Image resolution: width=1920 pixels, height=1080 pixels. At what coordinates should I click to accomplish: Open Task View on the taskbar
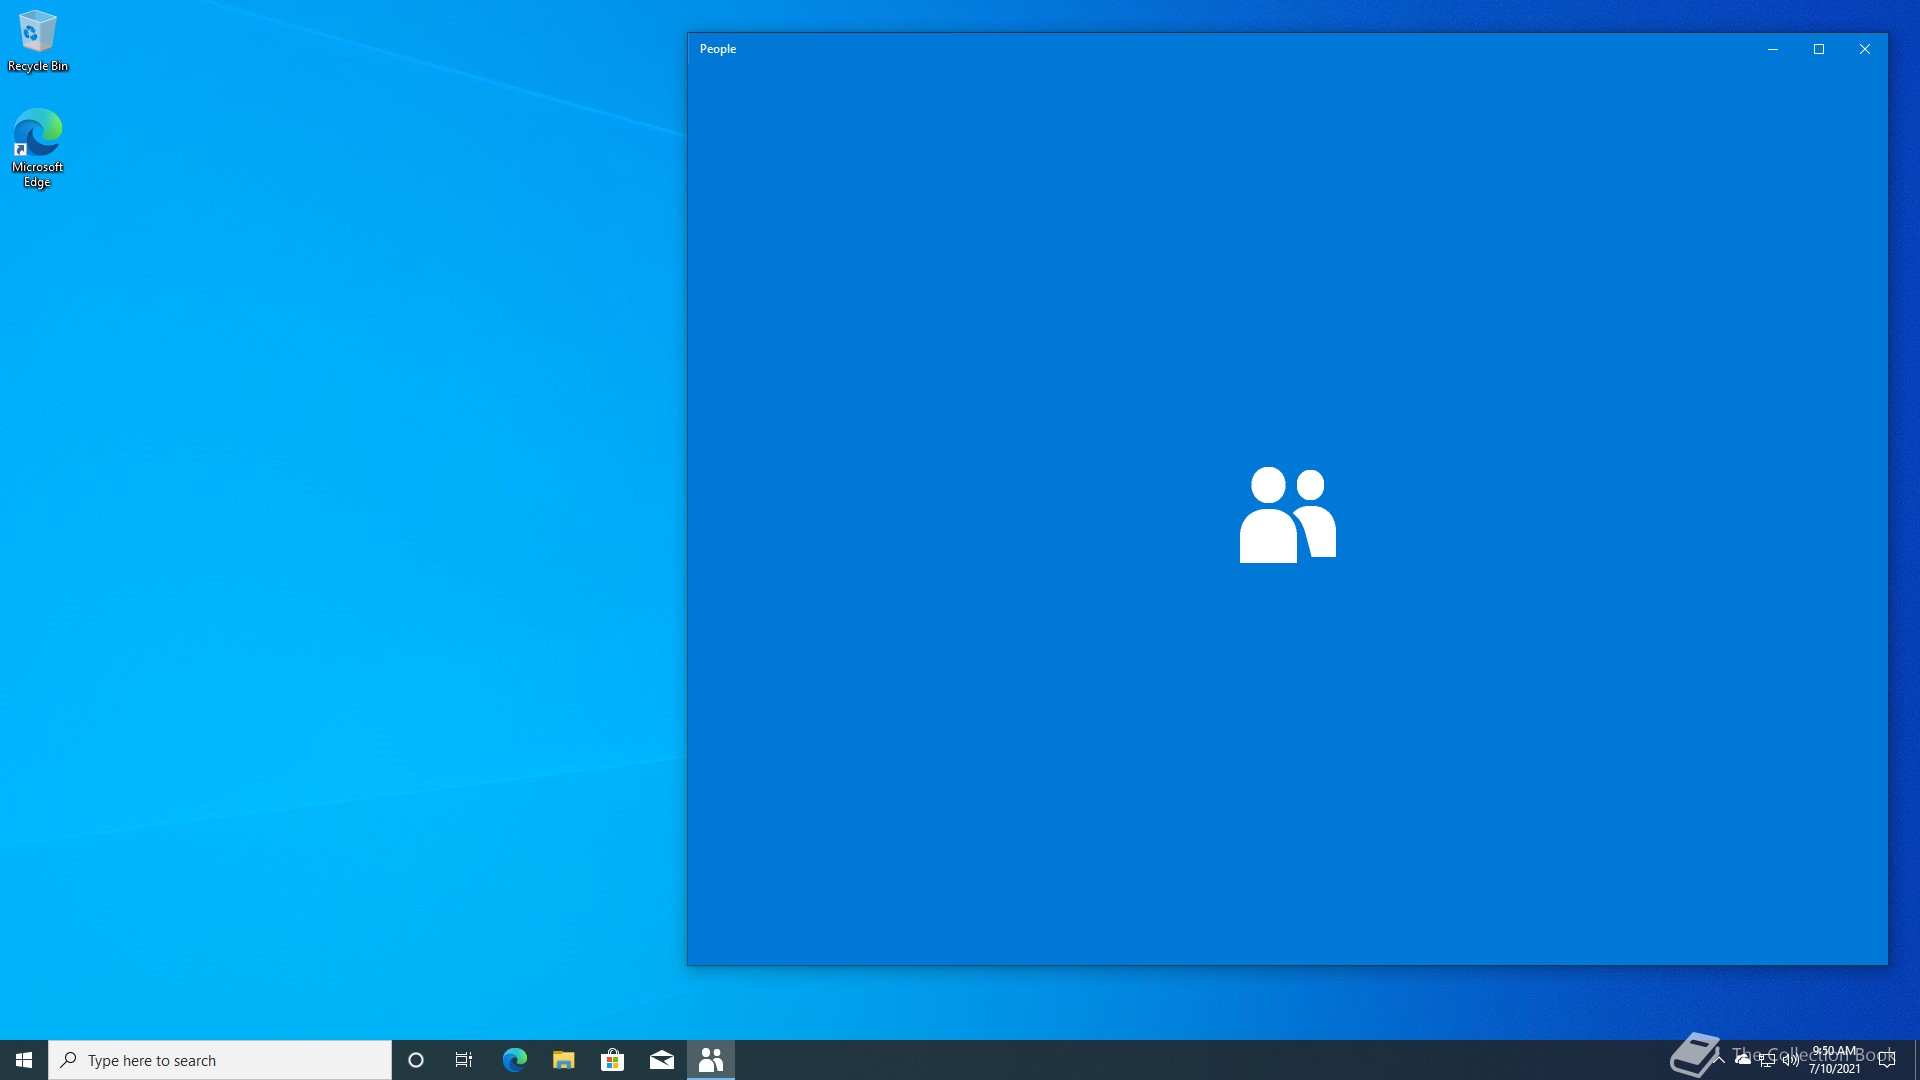464,1060
